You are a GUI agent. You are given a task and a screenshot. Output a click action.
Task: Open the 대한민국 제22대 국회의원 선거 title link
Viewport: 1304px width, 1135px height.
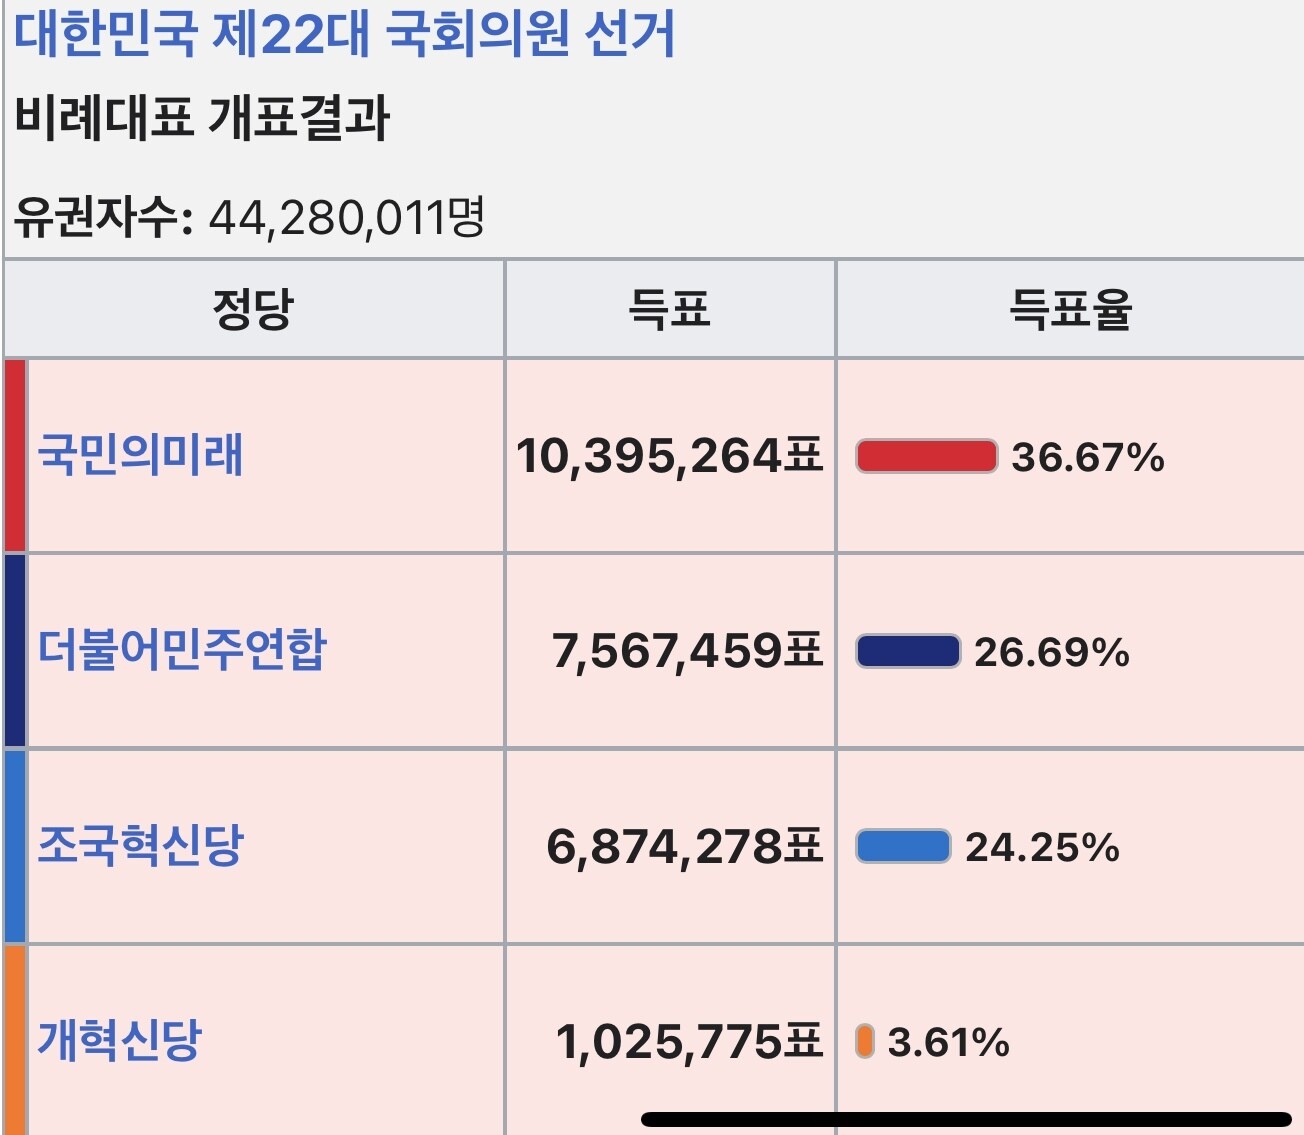345,33
